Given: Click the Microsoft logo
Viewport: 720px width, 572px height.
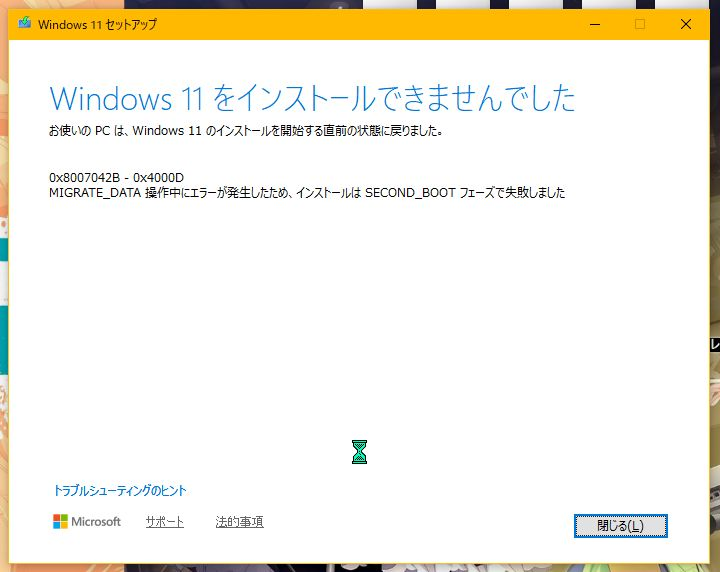Looking at the screenshot, I should tap(87, 522).
